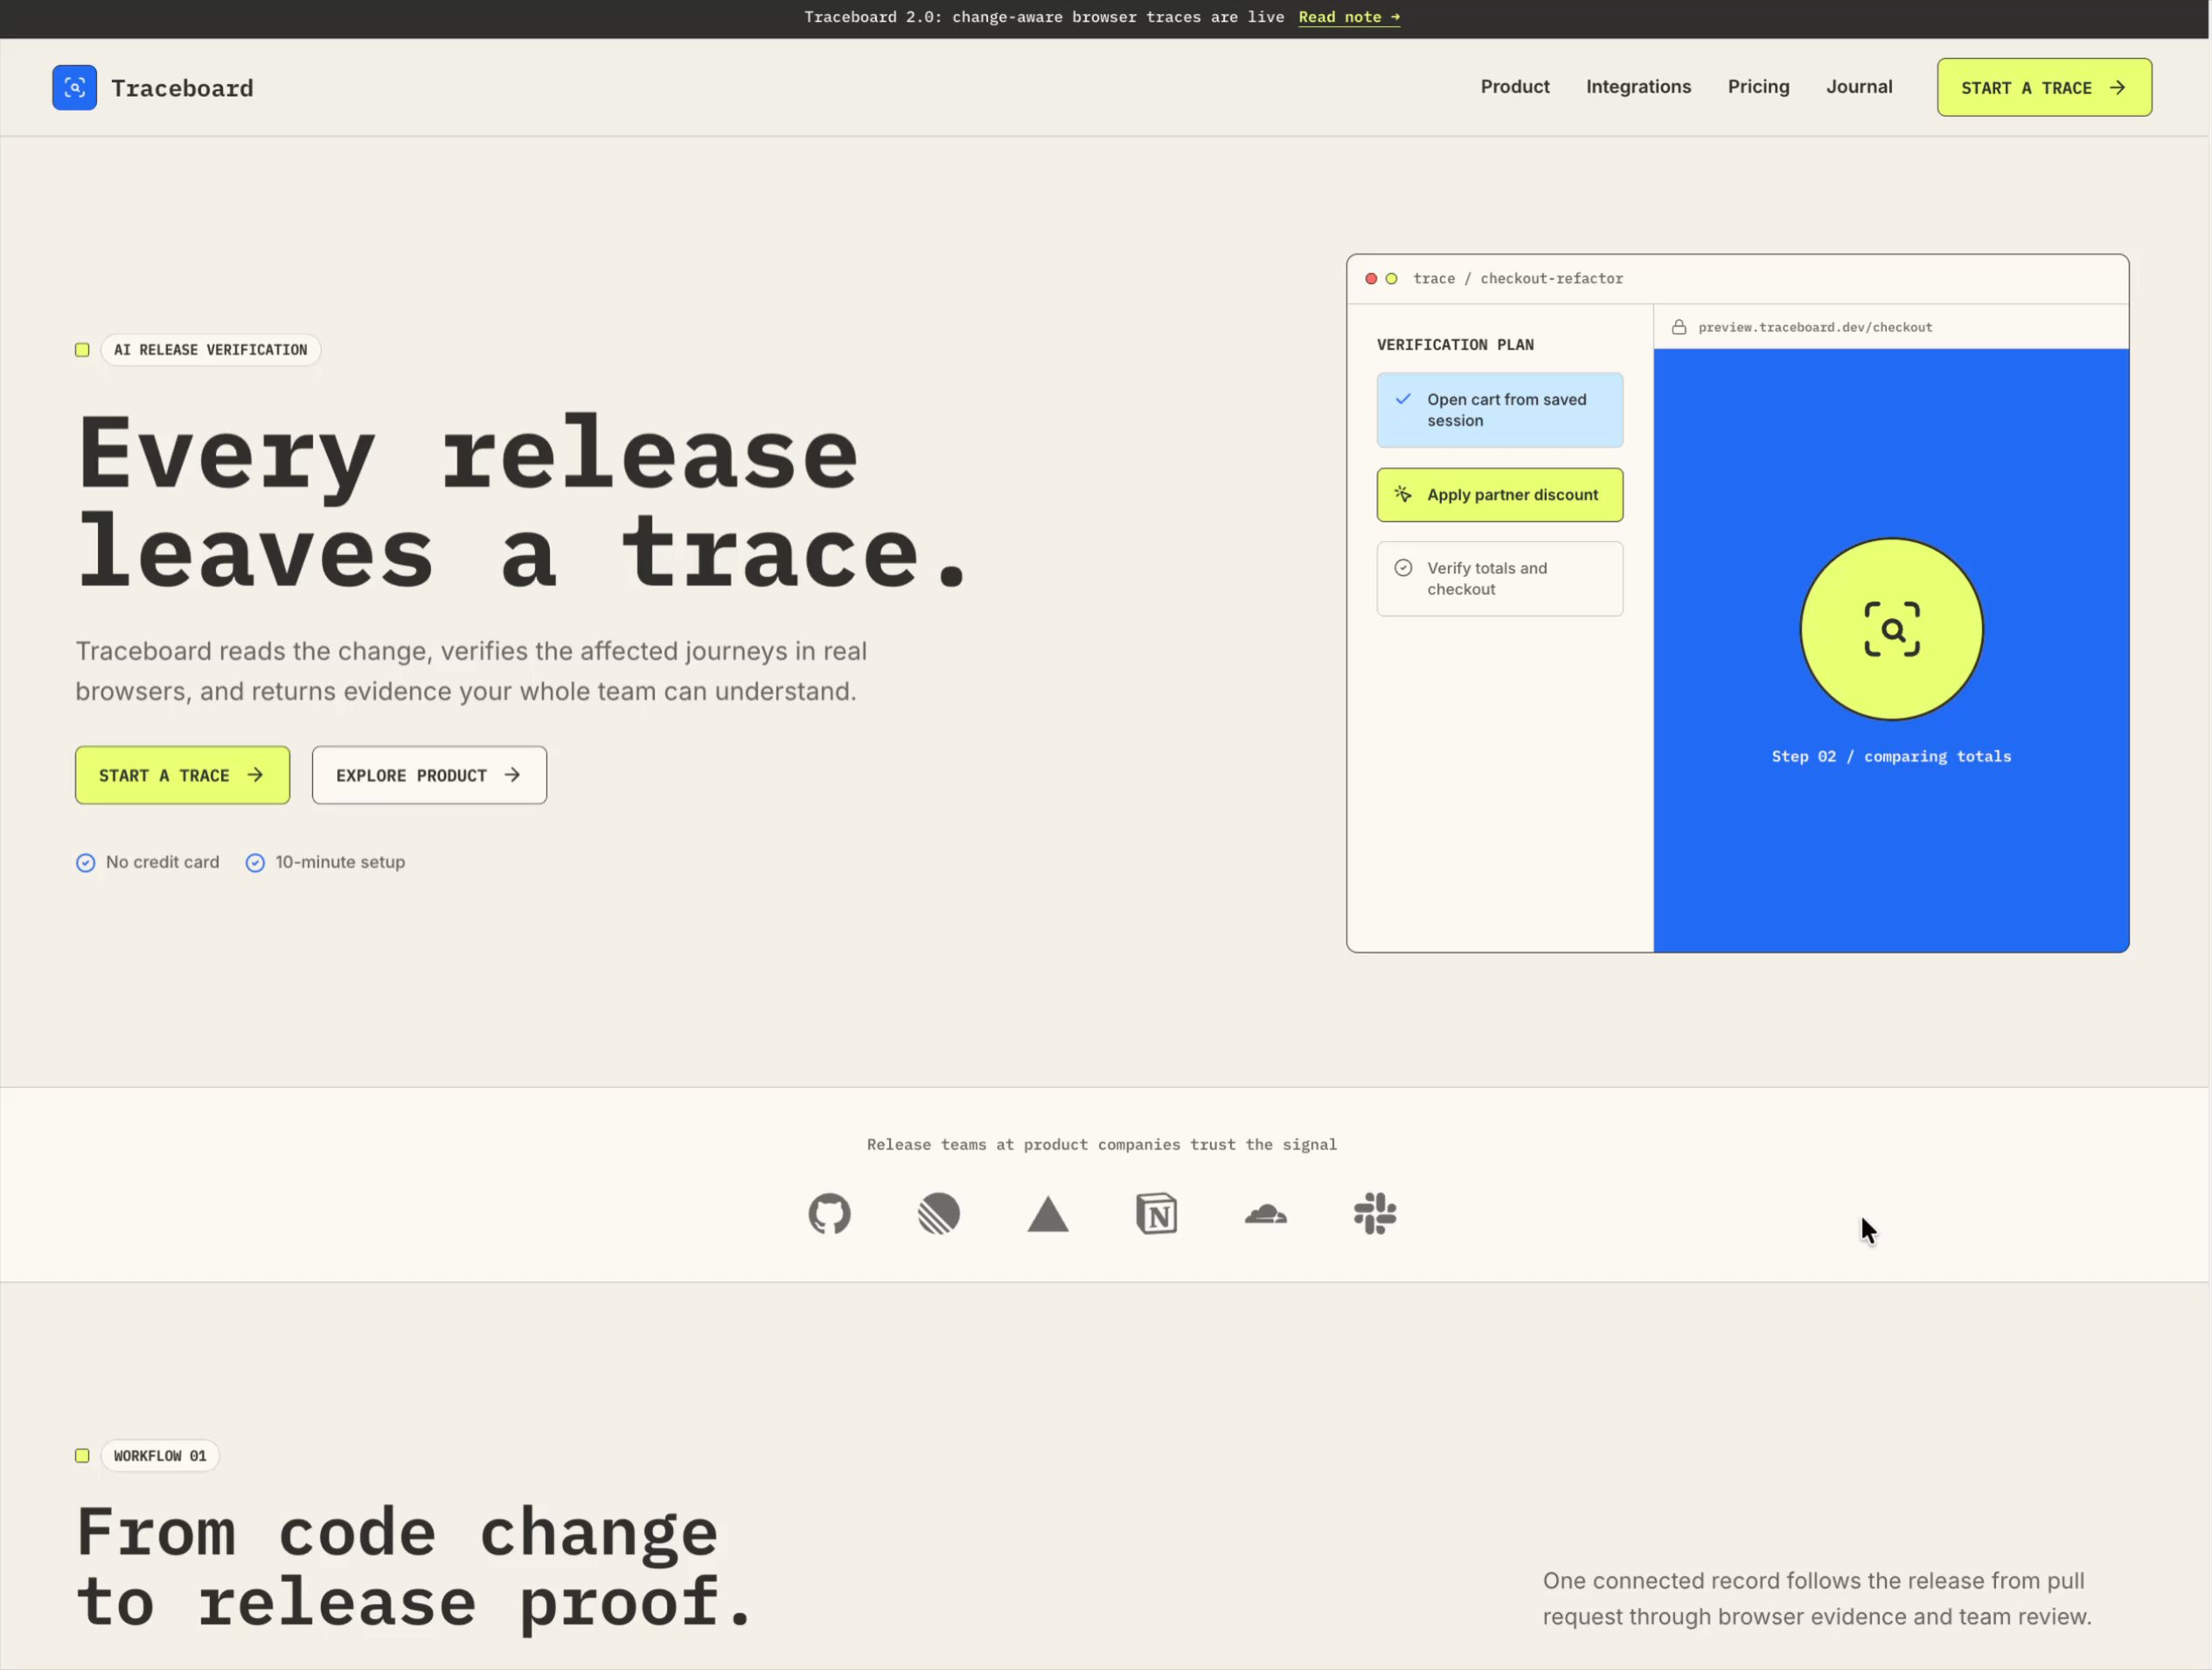Image resolution: width=2212 pixels, height=1670 pixels.
Task: Click the Verification Plan heading
Action: tap(1455, 345)
